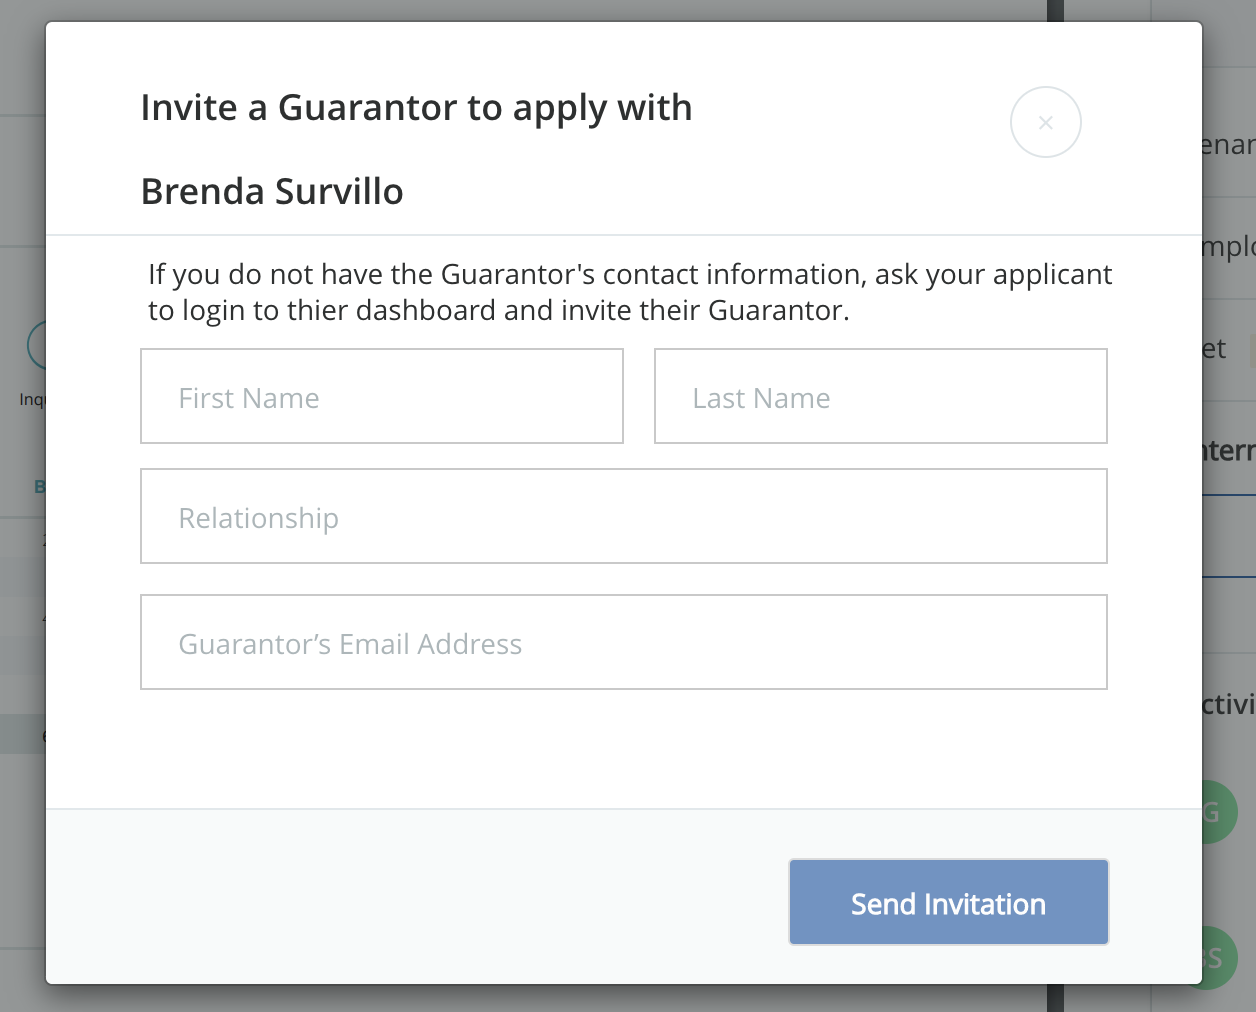Click the Brenda Survillo name heading
This screenshot has height=1012, width=1256.
point(272,191)
